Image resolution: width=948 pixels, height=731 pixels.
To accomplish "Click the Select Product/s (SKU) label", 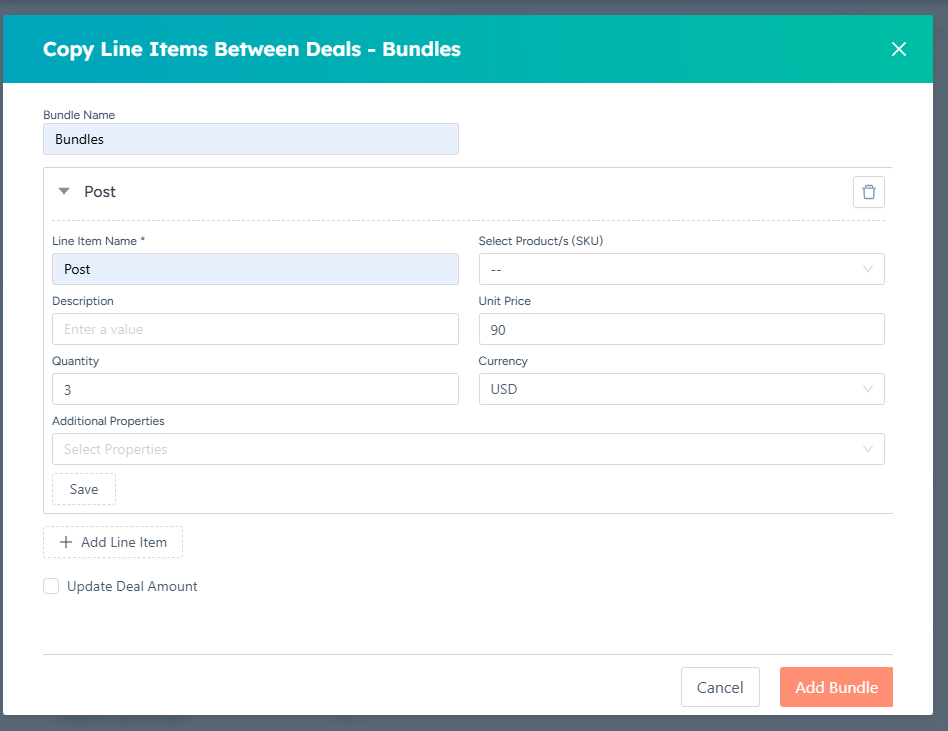I will [x=541, y=241].
